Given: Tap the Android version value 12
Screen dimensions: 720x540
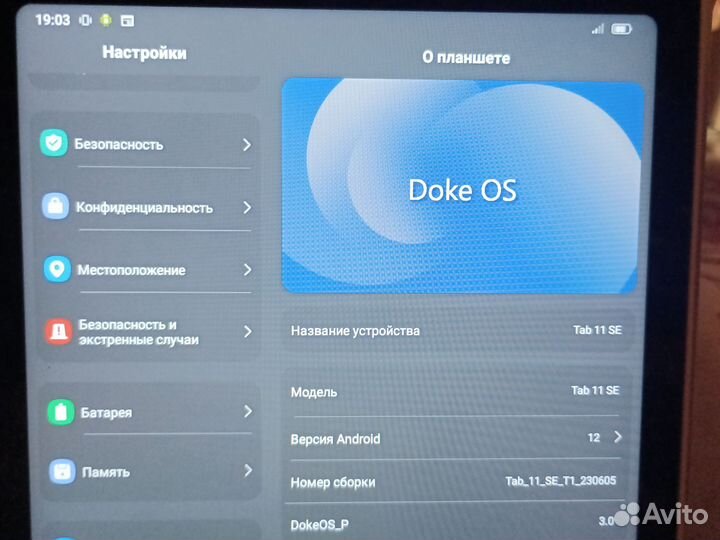Looking at the screenshot, I should 594,437.
